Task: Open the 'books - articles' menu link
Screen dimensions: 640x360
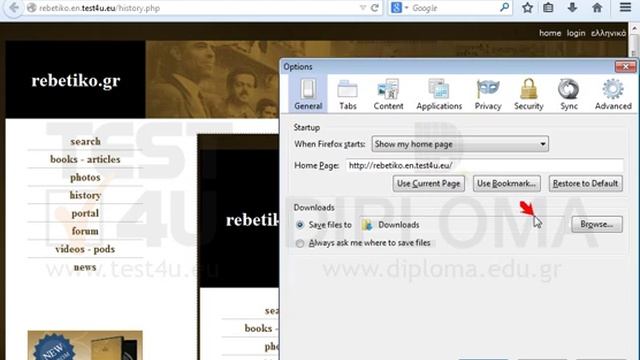Action: (x=85, y=159)
